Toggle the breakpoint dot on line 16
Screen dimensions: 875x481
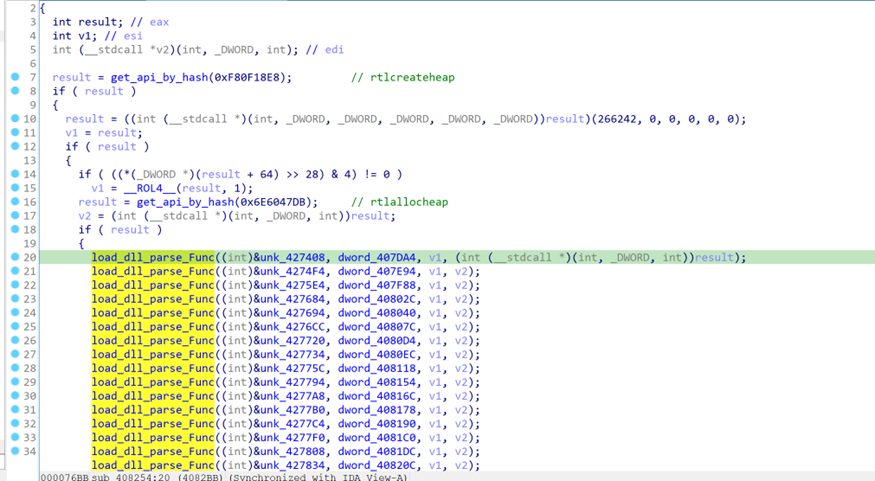15,202
